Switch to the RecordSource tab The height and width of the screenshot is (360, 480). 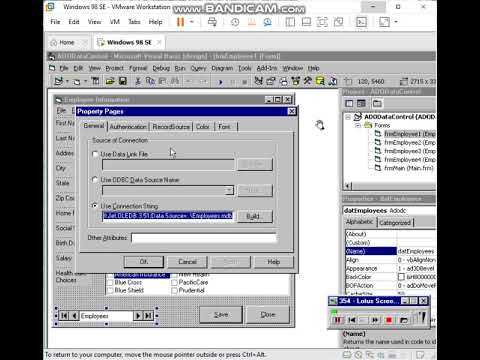[x=171, y=127]
